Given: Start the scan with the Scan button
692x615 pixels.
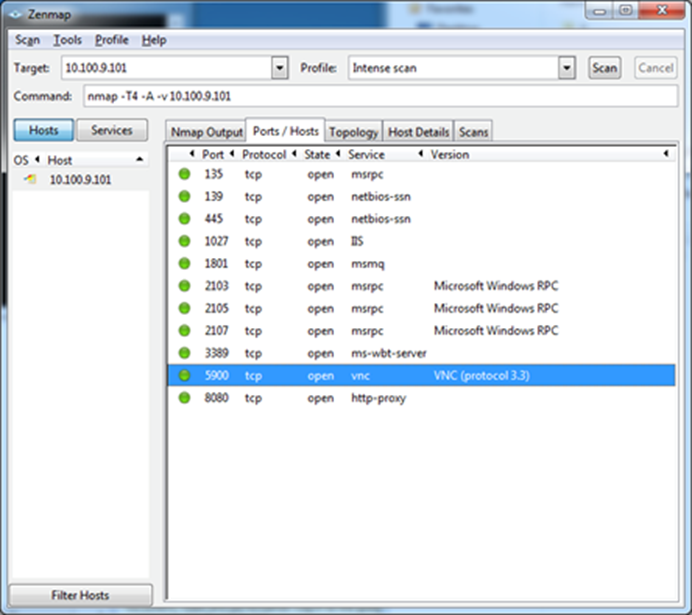Looking at the screenshot, I should [605, 68].
